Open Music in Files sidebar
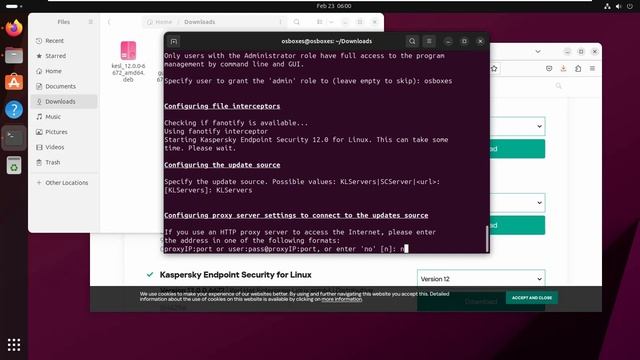The image size is (640, 360). (x=64, y=117)
